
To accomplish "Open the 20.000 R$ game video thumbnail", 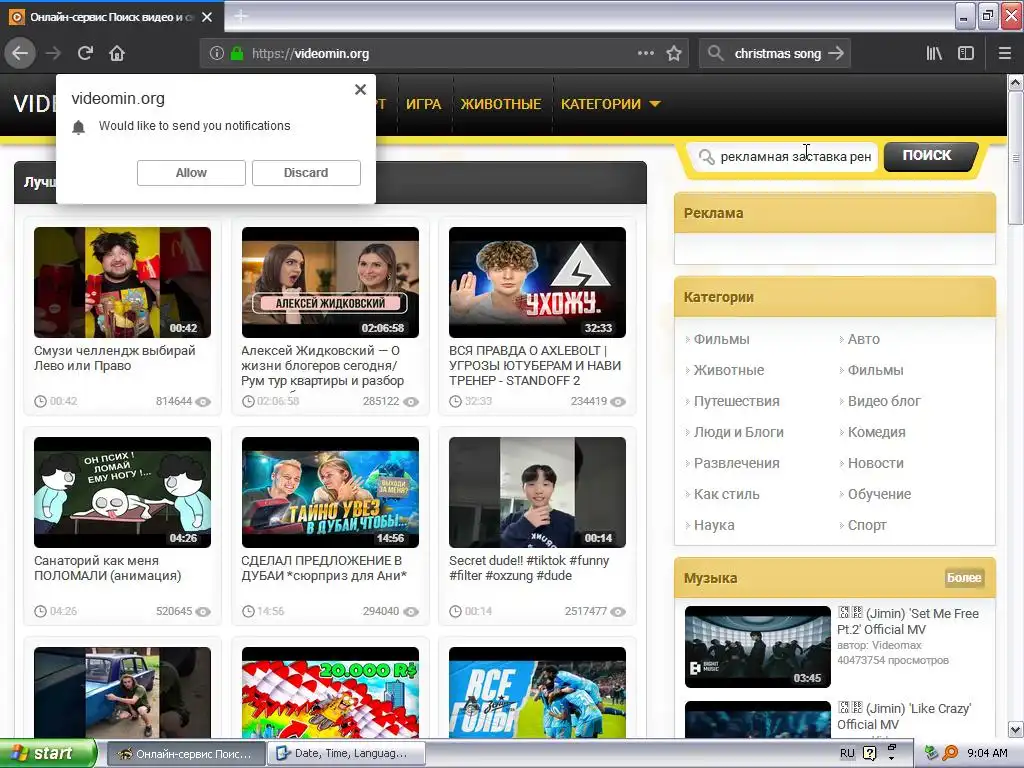I will point(330,692).
